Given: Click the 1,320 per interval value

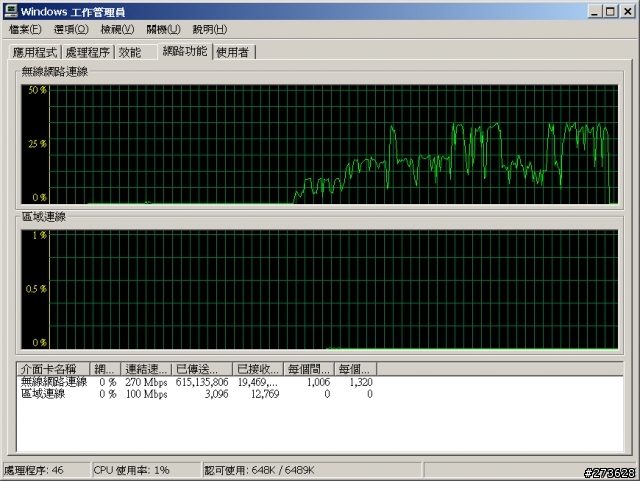Looking at the screenshot, I should coord(361,382).
